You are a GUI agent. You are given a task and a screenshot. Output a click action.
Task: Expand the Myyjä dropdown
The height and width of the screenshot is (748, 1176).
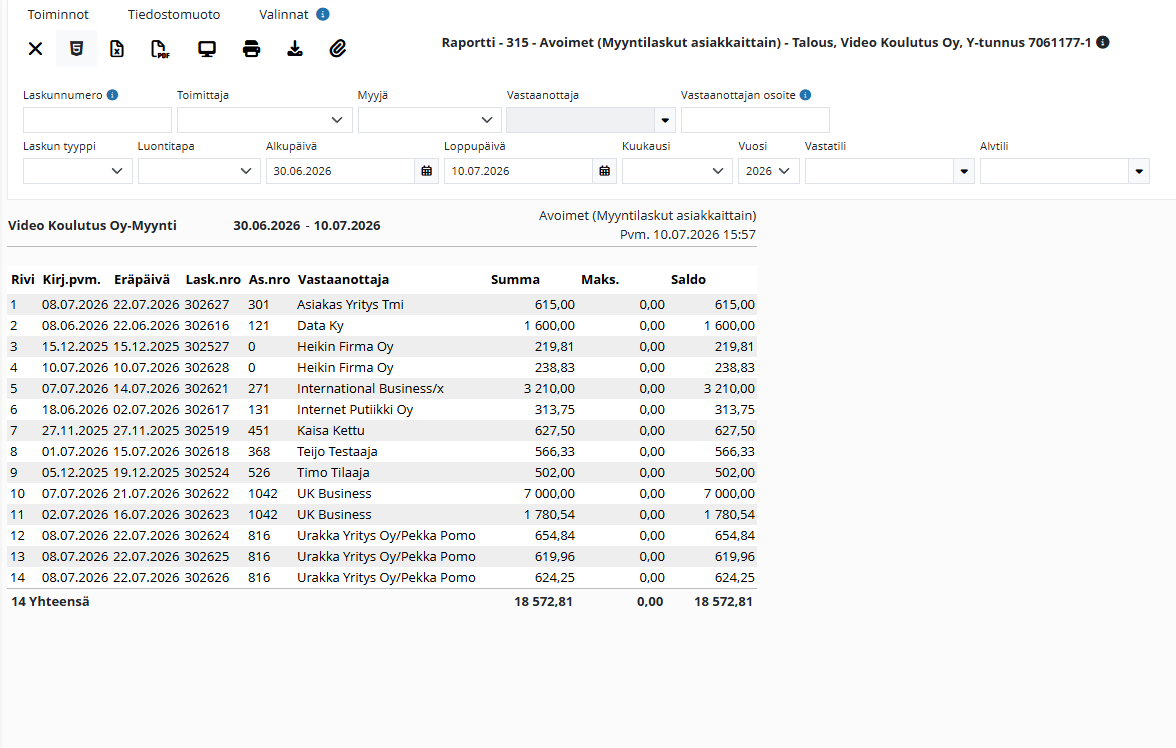430,120
